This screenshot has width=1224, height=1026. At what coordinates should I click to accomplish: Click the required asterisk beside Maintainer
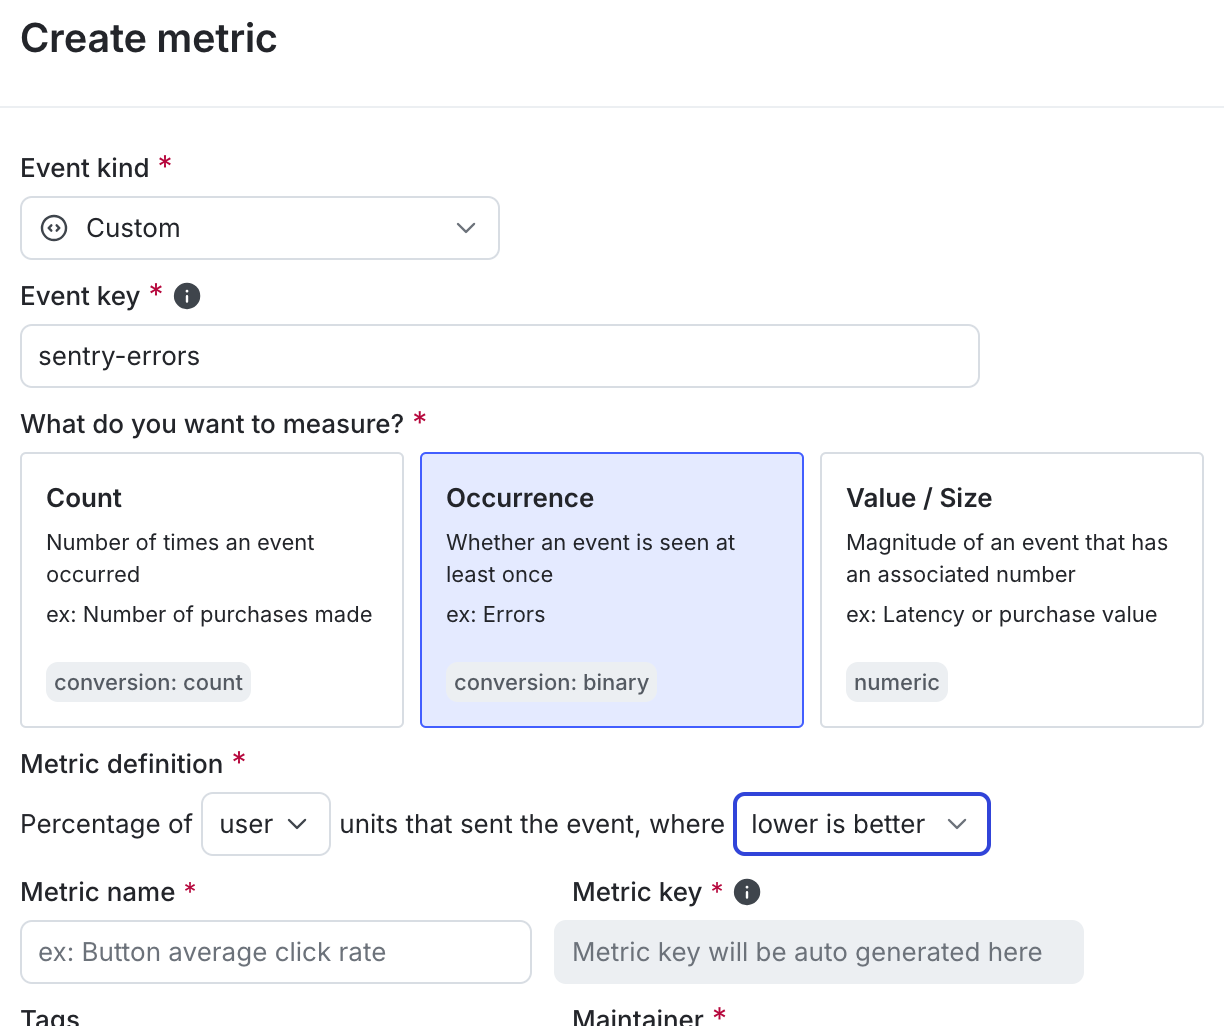click(720, 1016)
